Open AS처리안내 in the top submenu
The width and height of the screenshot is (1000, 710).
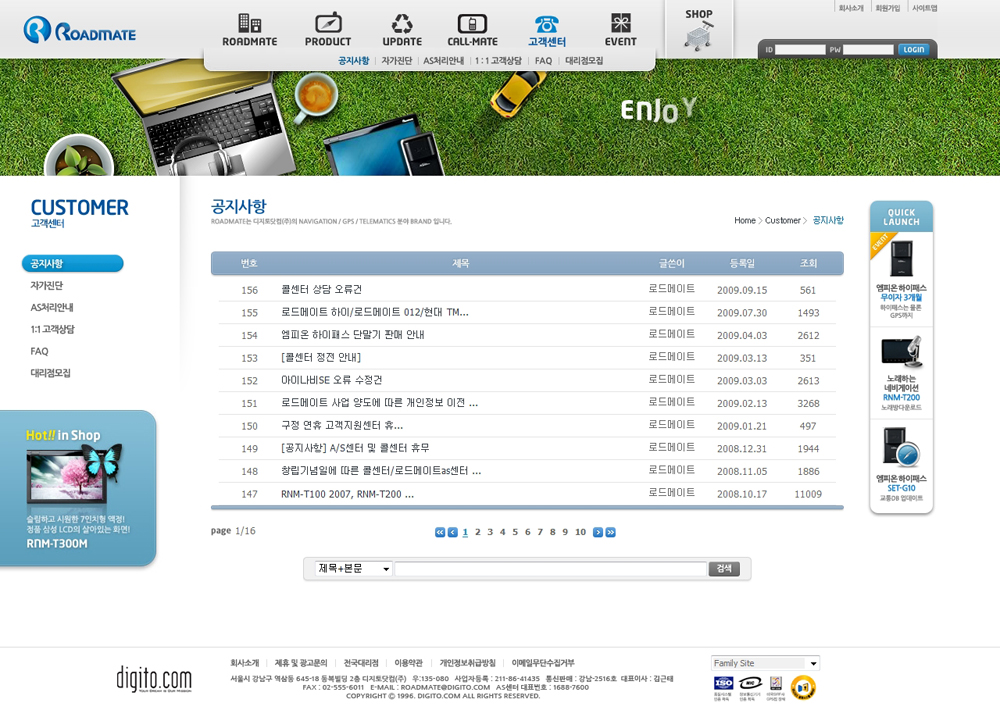tap(443, 61)
